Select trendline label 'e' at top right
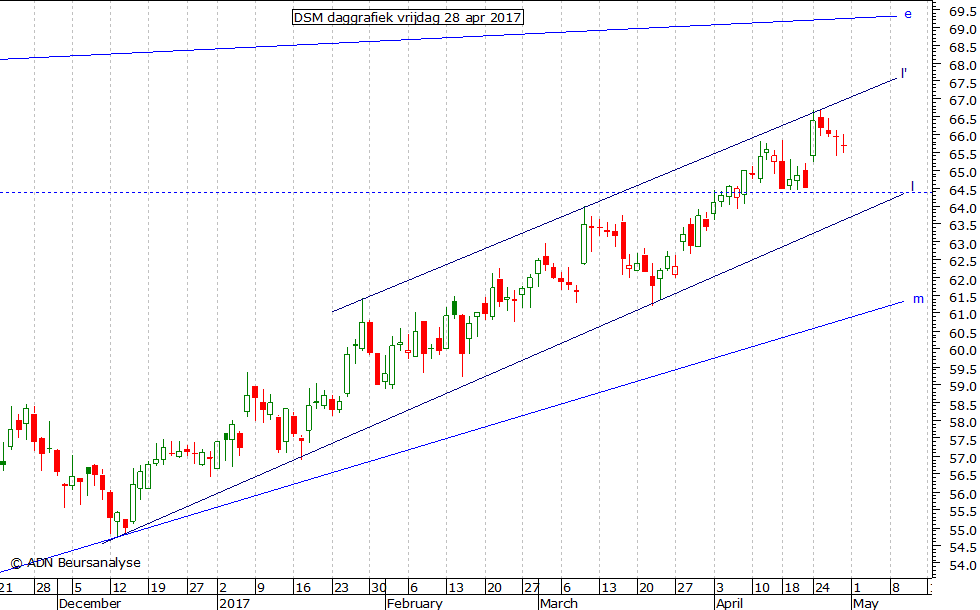Image resolution: width=980 pixels, height=610 pixels. coord(908,14)
